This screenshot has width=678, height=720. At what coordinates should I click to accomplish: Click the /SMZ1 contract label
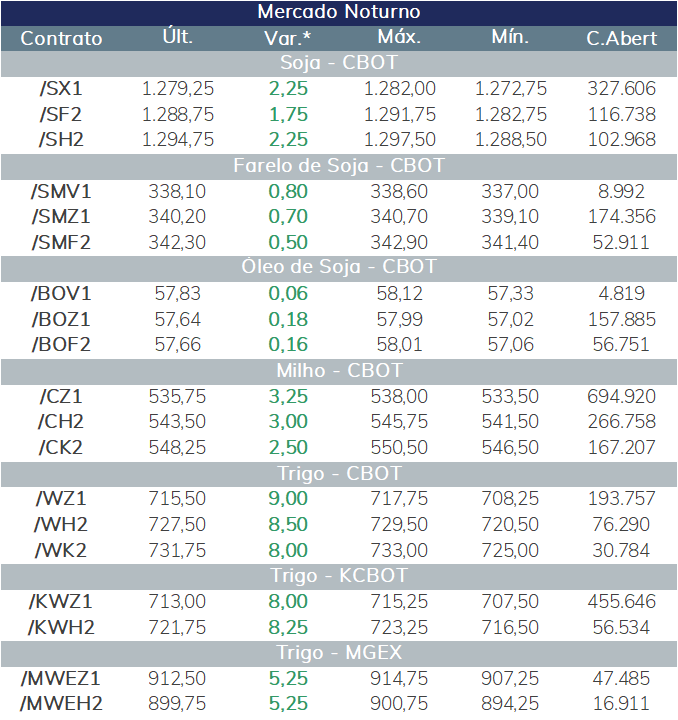click(x=61, y=217)
